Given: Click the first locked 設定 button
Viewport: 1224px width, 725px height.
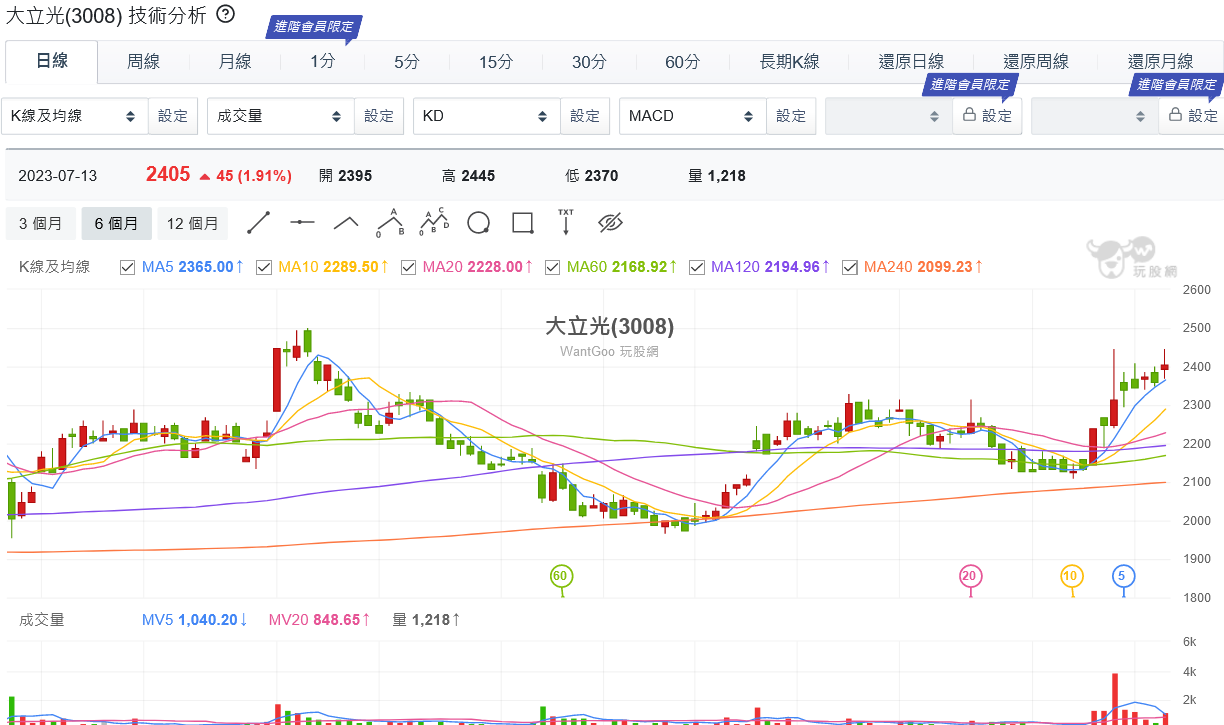Looking at the screenshot, I should point(987,116).
